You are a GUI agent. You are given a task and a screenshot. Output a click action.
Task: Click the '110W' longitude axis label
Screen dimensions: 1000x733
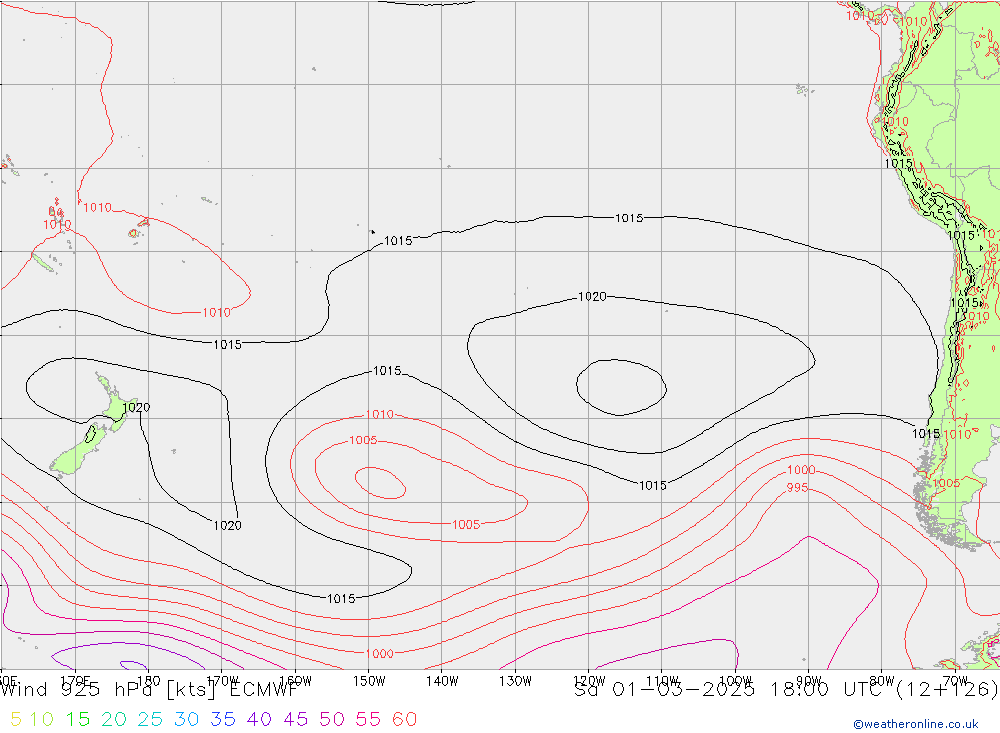[662, 681]
